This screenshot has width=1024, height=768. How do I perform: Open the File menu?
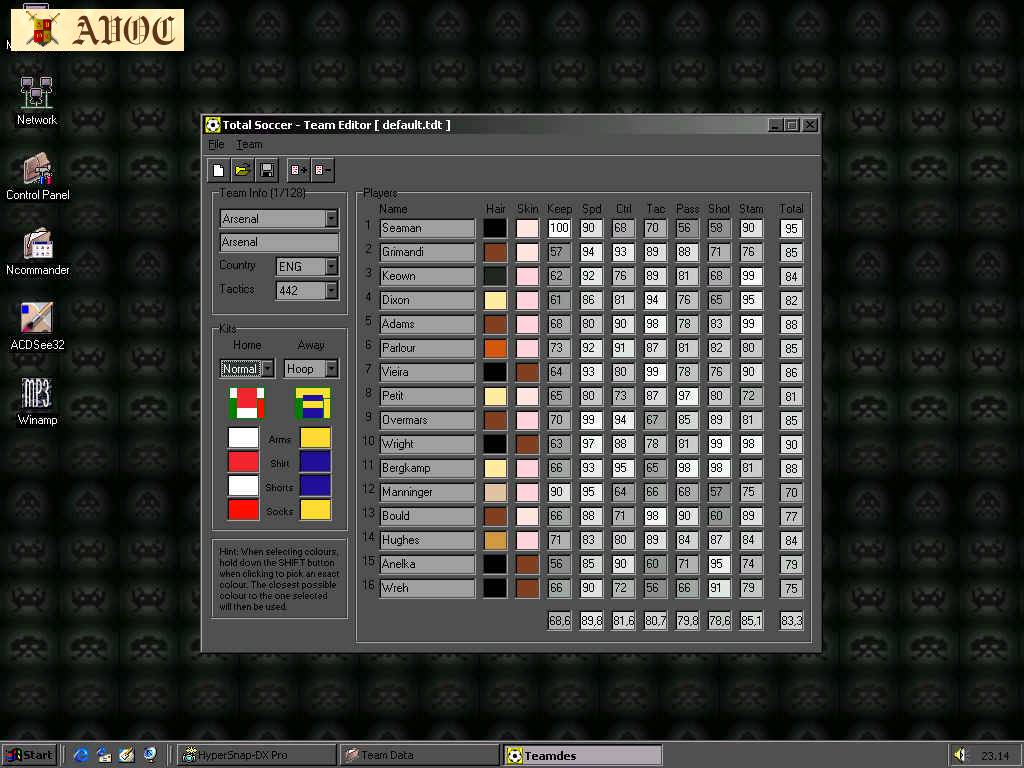pyautogui.click(x=216, y=144)
